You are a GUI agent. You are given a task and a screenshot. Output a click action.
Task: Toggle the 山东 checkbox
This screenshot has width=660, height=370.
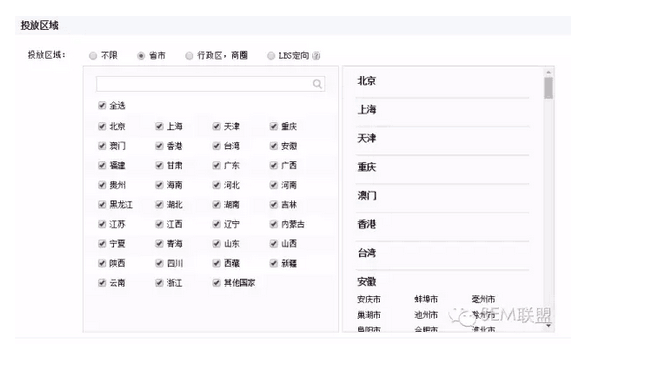(x=216, y=243)
